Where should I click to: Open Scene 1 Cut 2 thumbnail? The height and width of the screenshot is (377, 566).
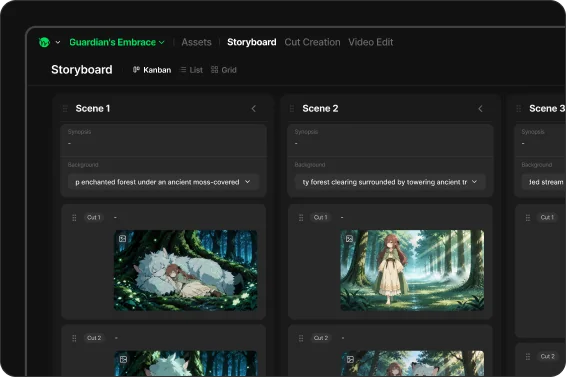[186, 363]
